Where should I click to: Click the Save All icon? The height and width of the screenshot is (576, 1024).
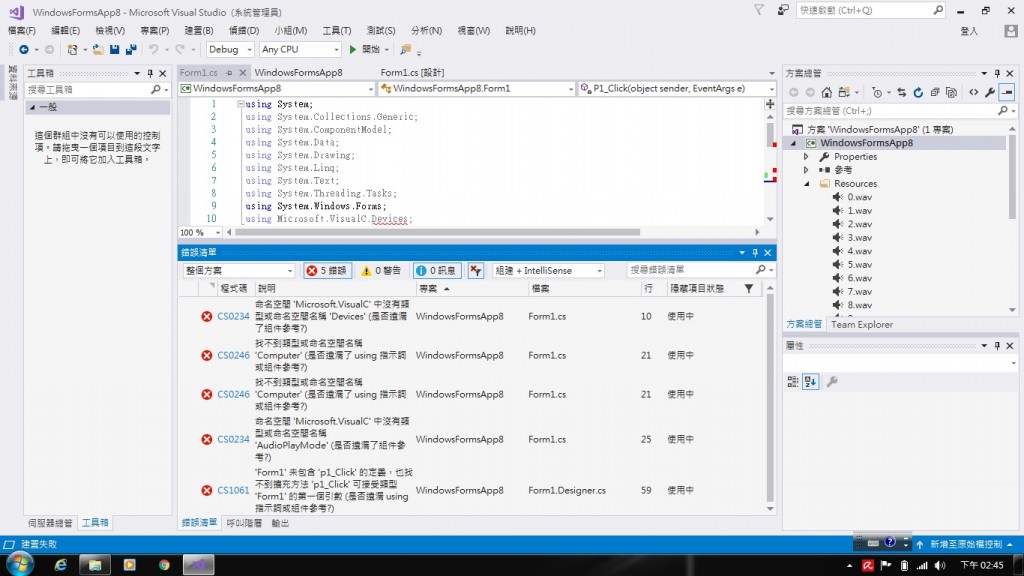click(131, 50)
